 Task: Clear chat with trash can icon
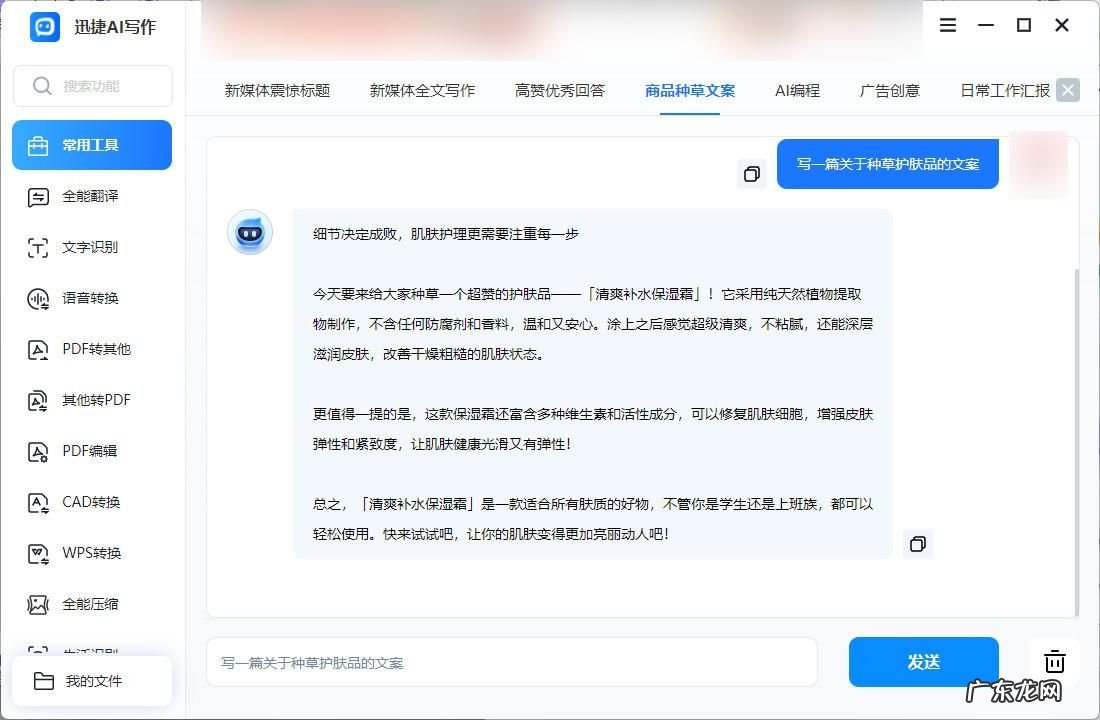[1054, 662]
